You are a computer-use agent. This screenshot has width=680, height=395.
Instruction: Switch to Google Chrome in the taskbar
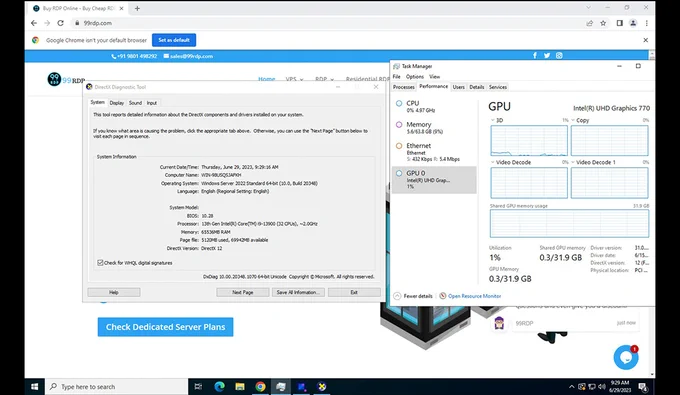[x=260, y=386]
